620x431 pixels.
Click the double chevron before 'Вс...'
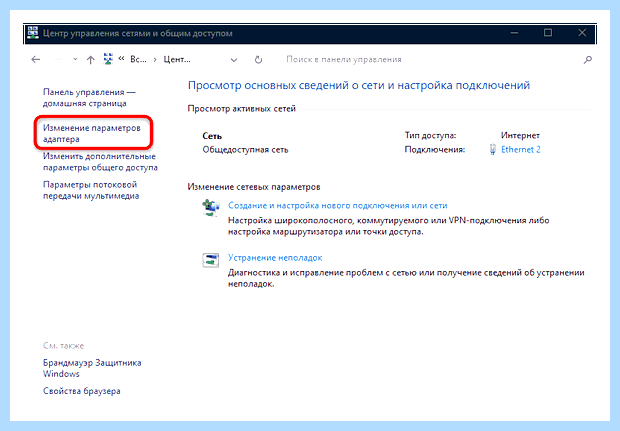point(122,59)
